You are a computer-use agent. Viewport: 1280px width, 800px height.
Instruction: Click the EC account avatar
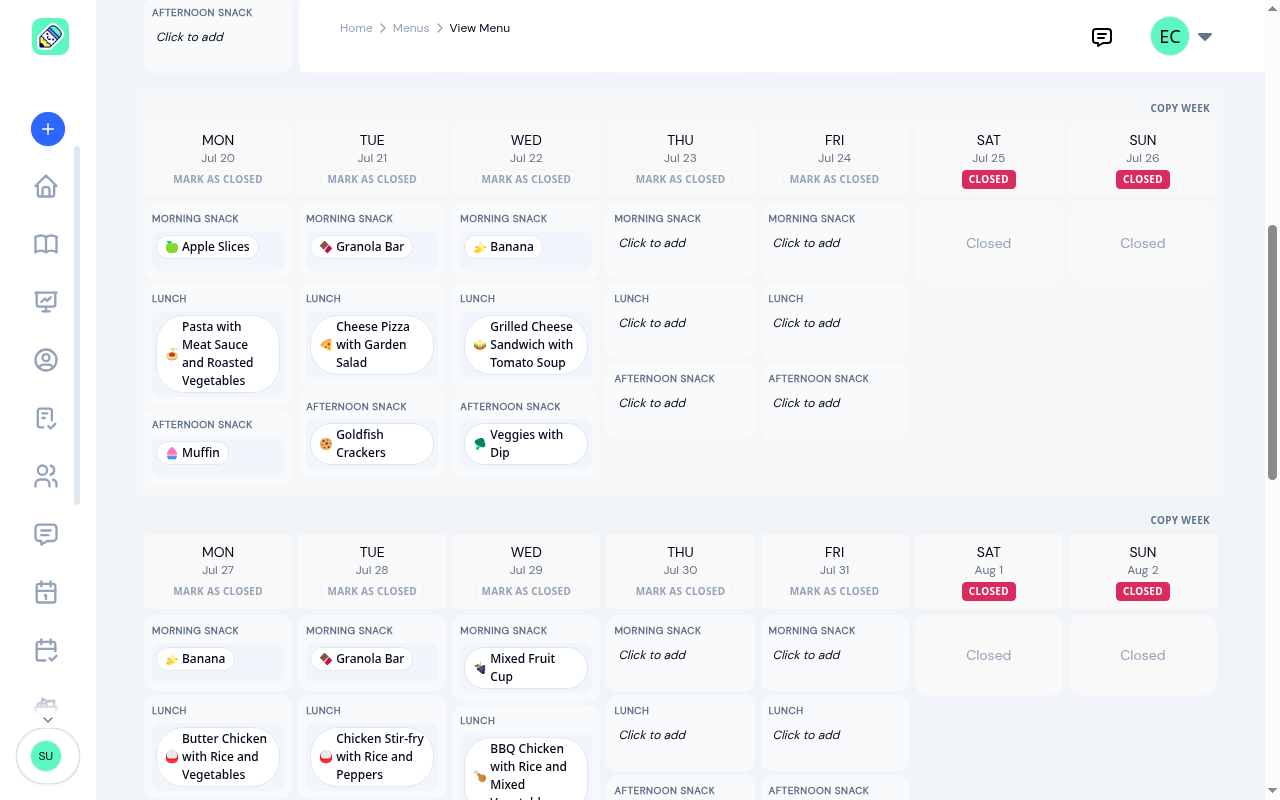coord(1170,37)
